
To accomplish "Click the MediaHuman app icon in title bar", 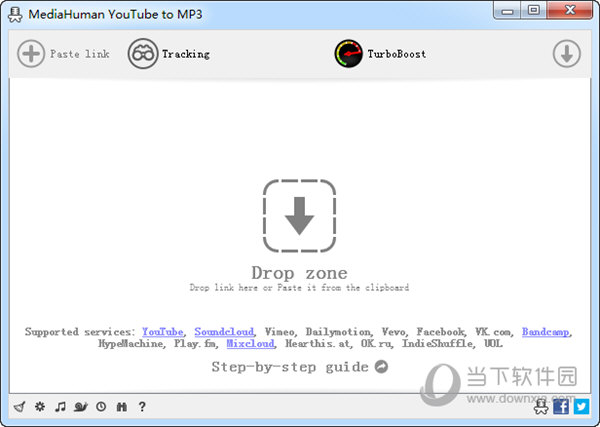I will 15,15.
